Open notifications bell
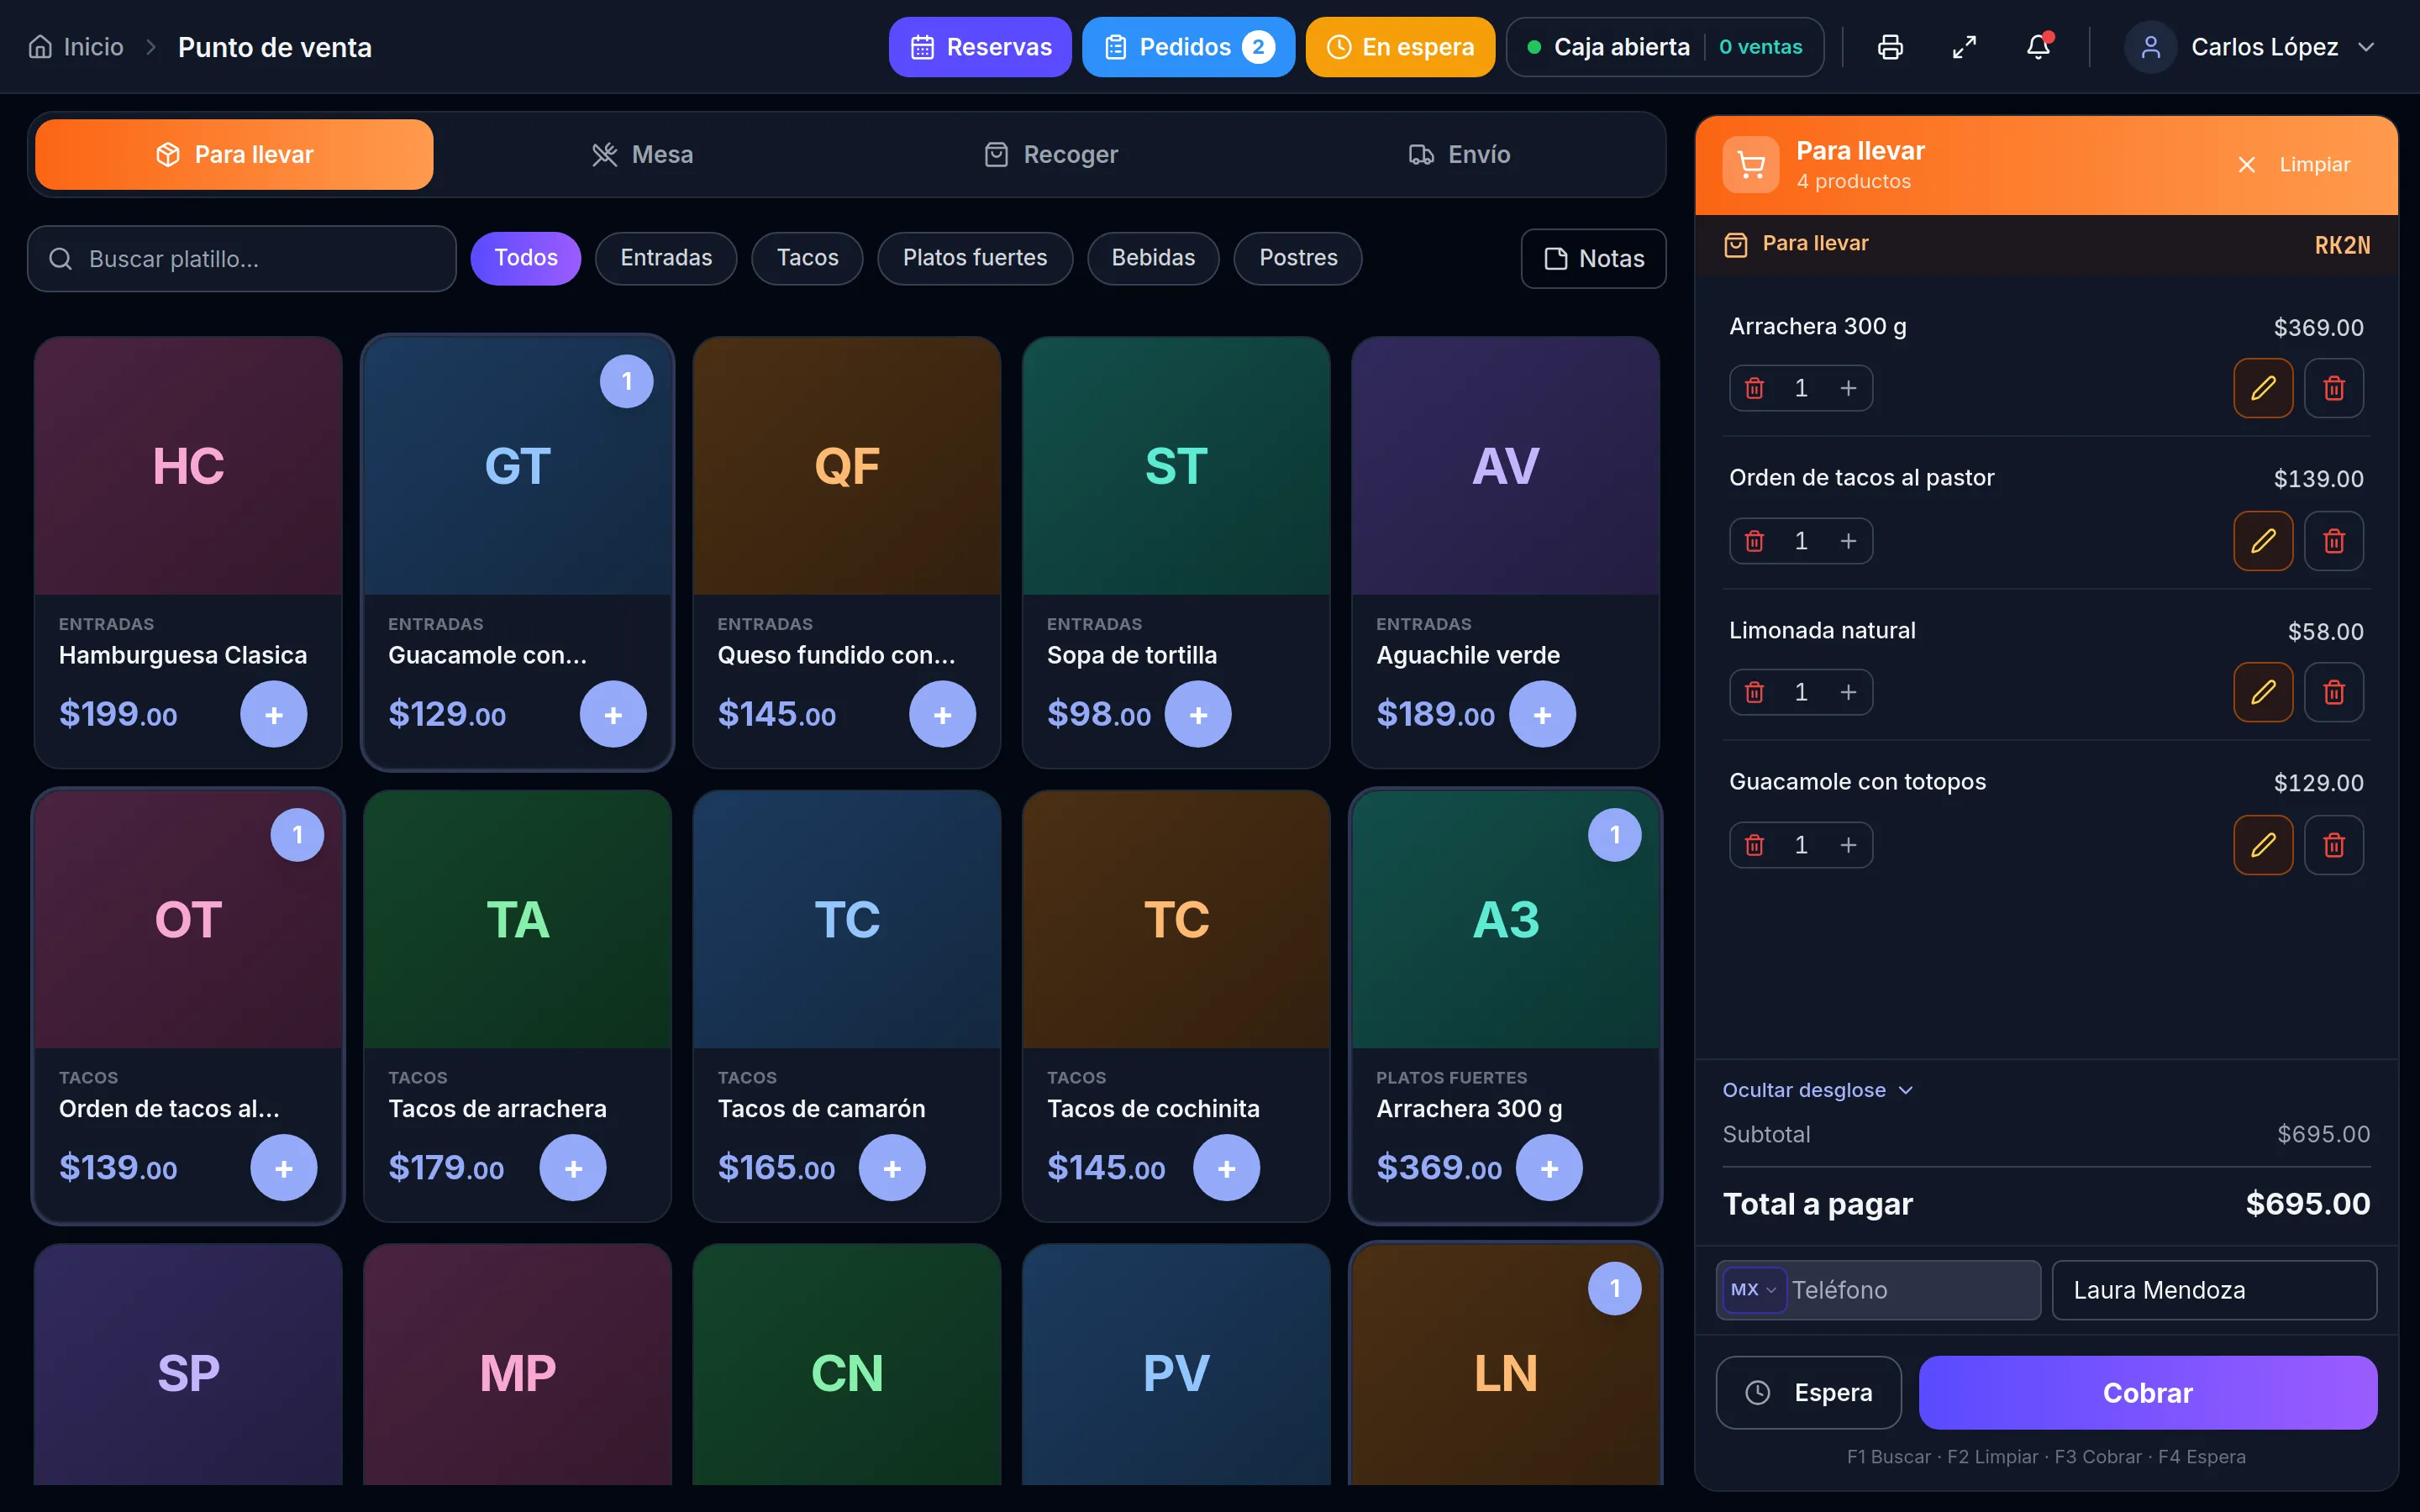Screen dimensions: 2420x1512 2038,47
